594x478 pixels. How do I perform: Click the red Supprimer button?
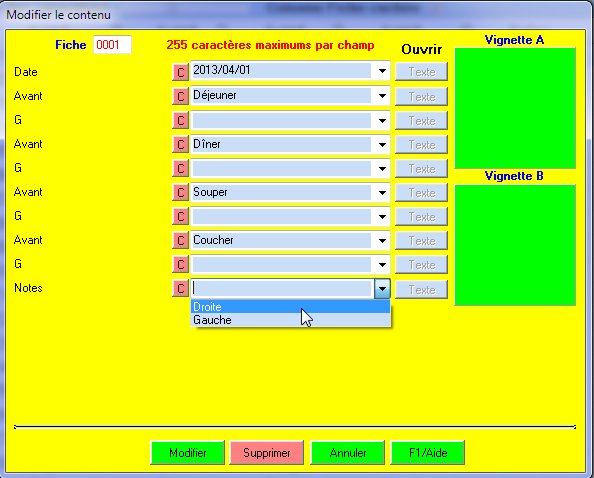tap(267, 453)
